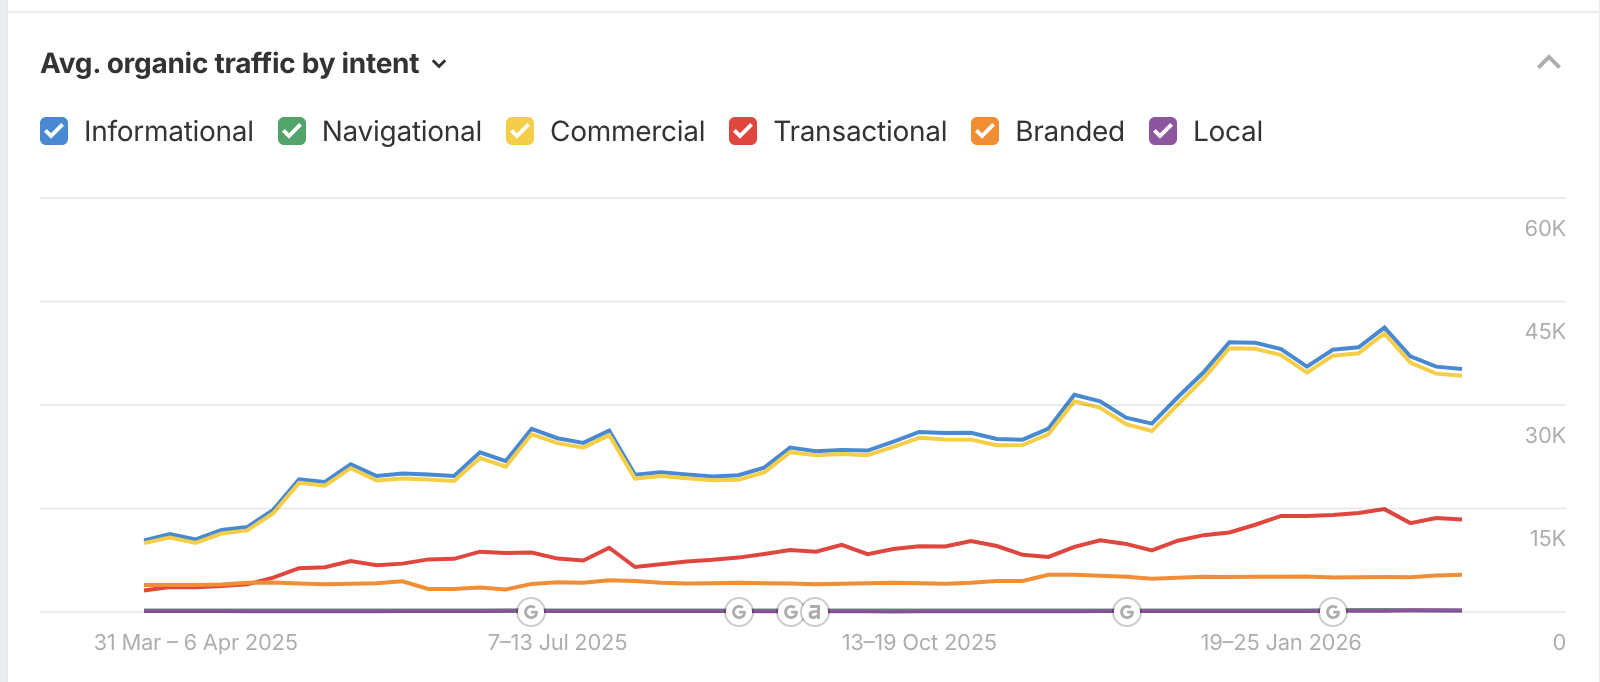Collapse the widget using the top-right chevron
Viewport: 1600px width, 682px height.
(x=1549, y=62)
